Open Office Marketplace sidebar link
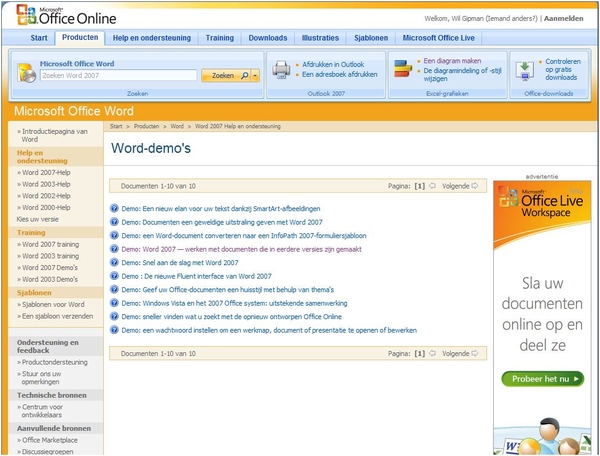This screenshot has height=456, width=600. (x=49, y=440)
